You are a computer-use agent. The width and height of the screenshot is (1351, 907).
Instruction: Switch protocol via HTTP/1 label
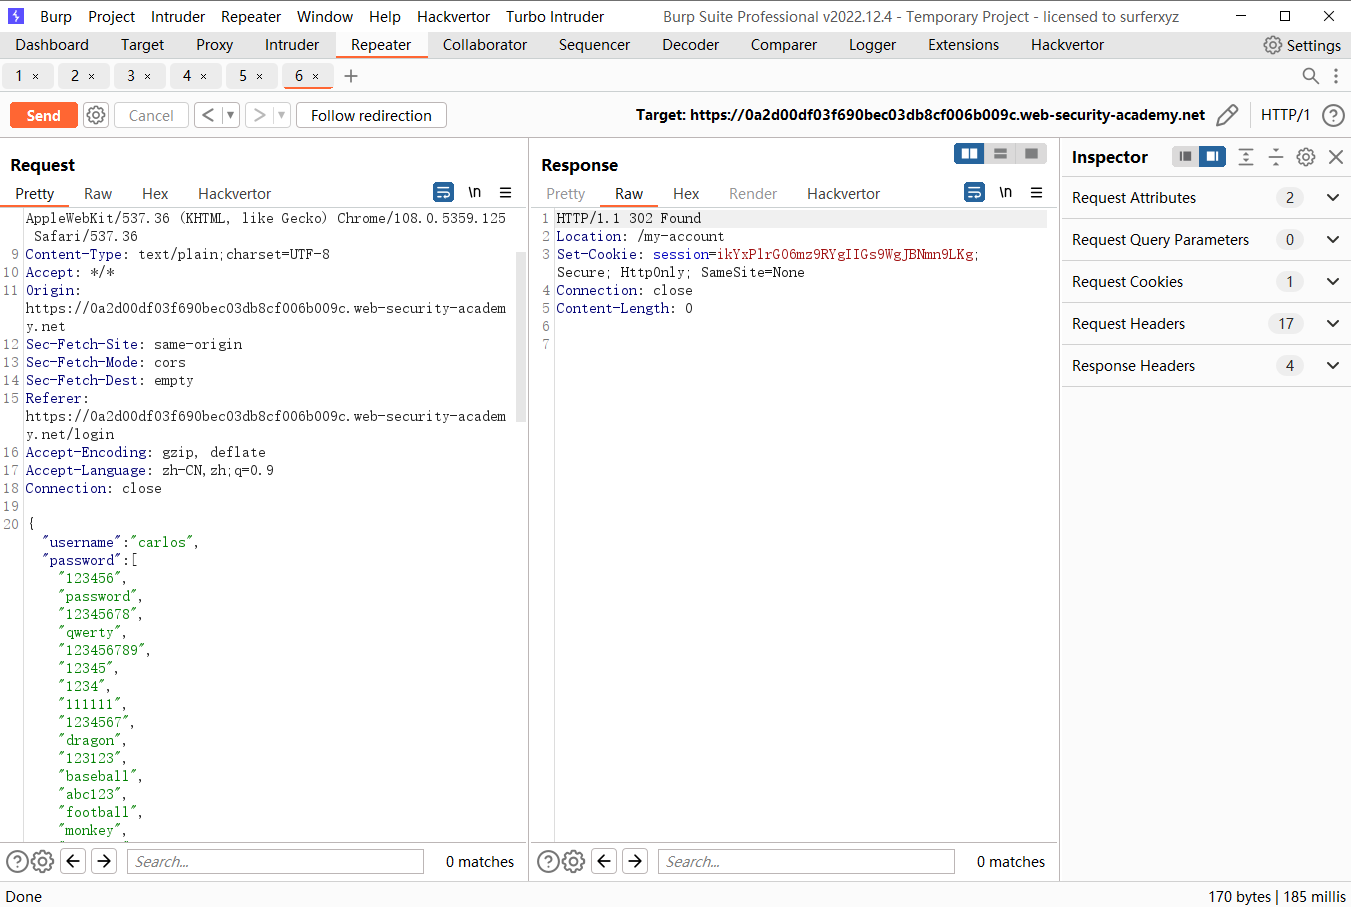[x=1285, y=115]
